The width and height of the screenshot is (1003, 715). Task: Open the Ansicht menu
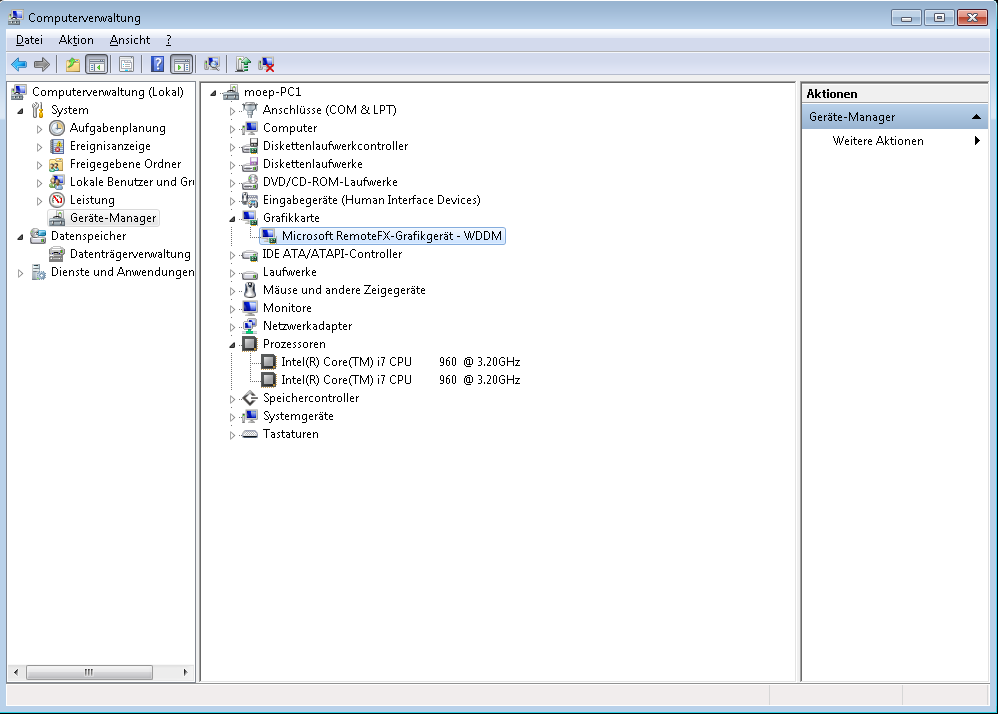pos(130,40)
